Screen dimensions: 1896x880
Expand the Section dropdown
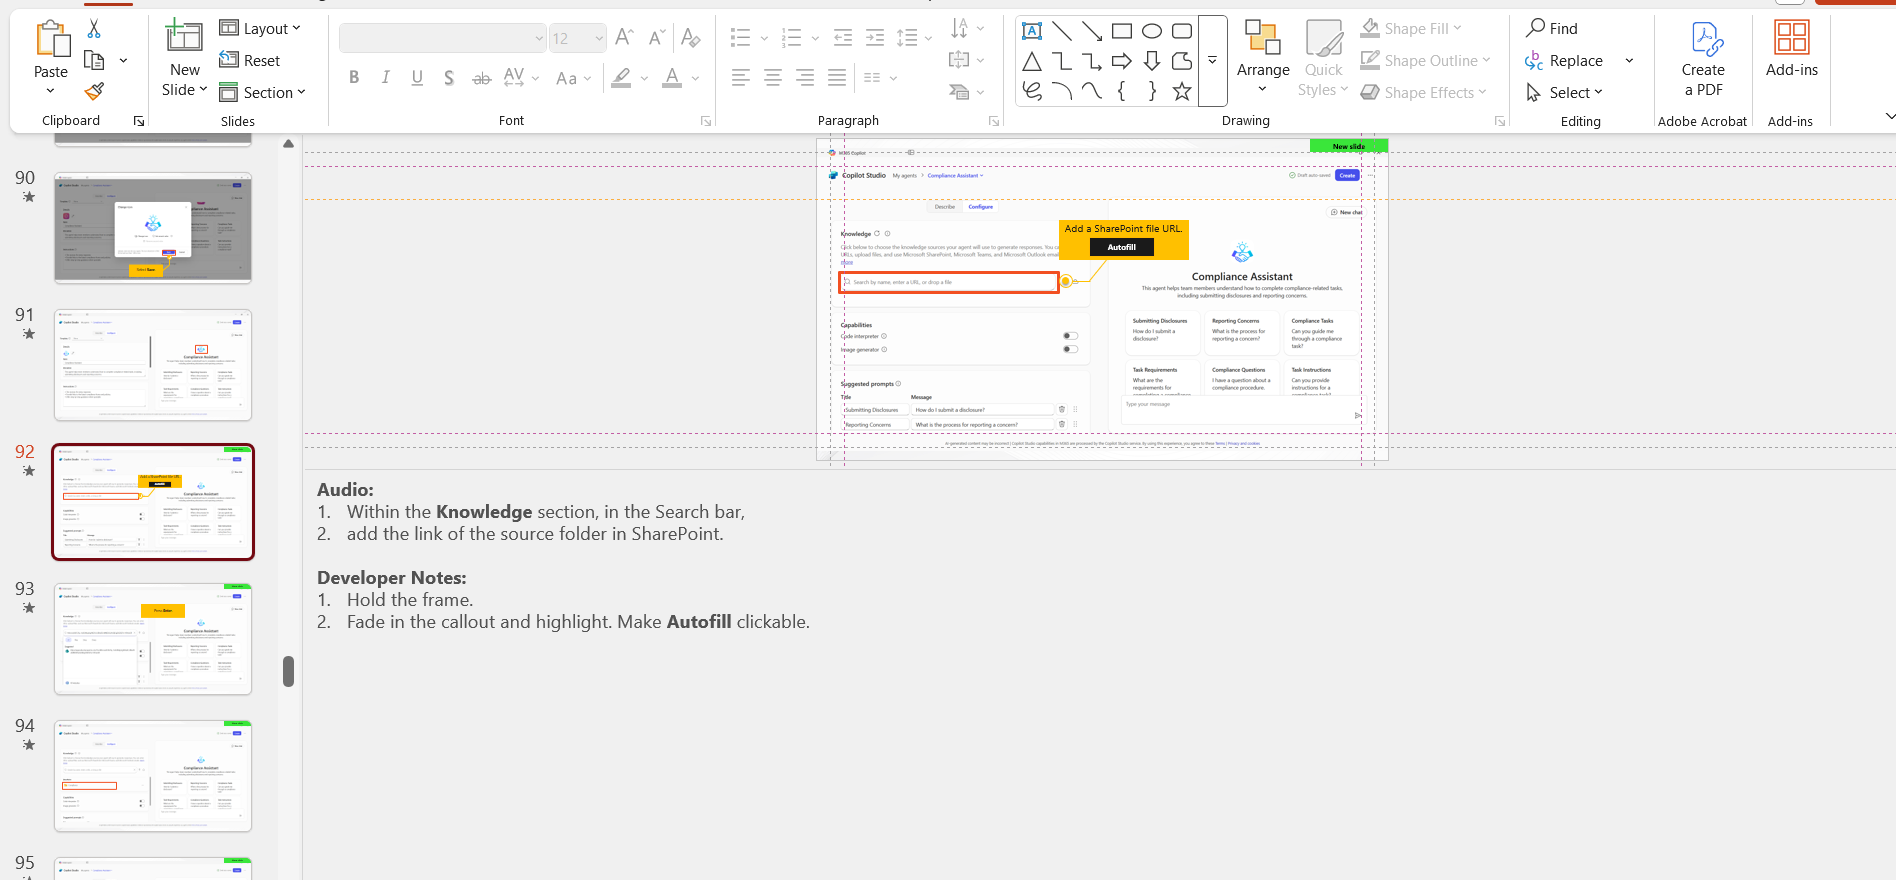pyautogui.click(x=262, y=92)
